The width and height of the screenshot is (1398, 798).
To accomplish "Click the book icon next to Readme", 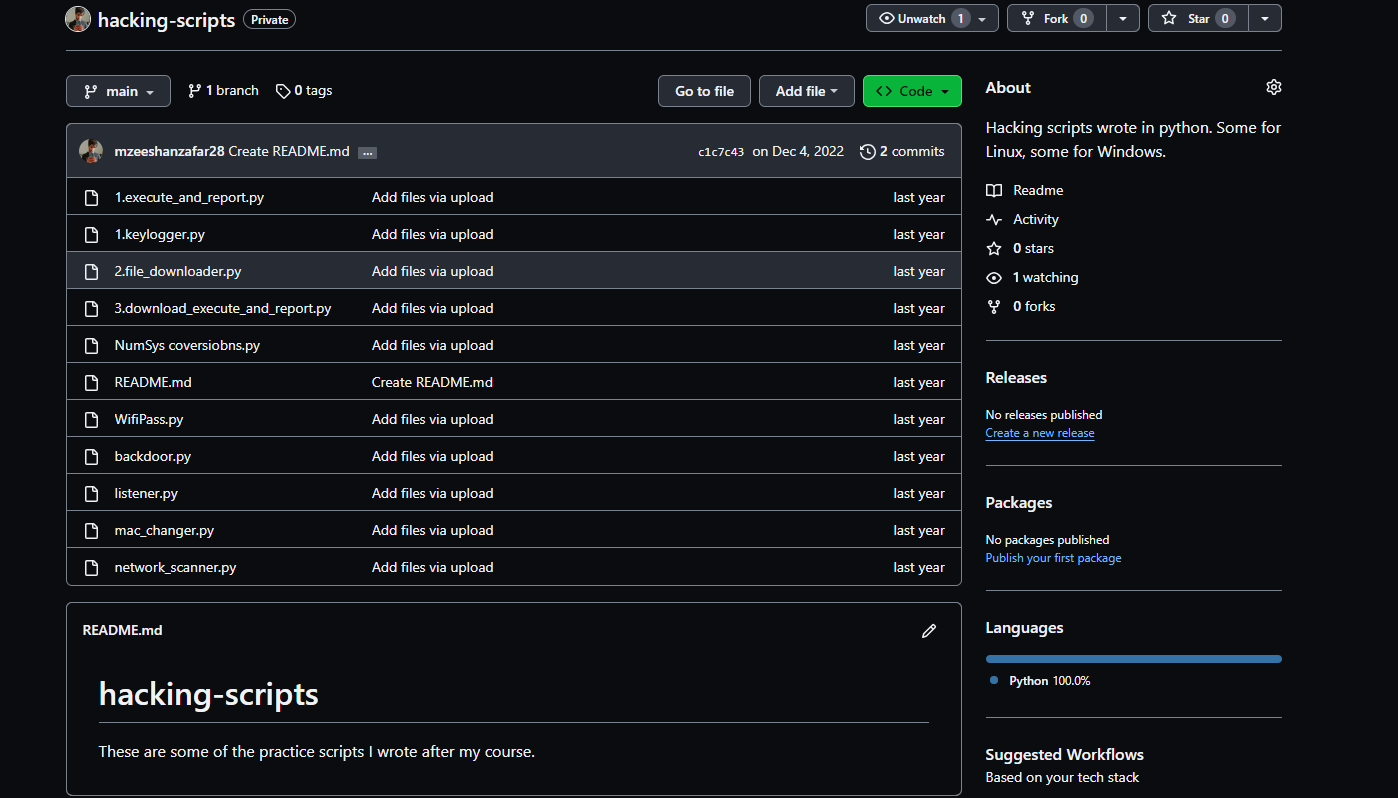I will click(x=993, y=190).
